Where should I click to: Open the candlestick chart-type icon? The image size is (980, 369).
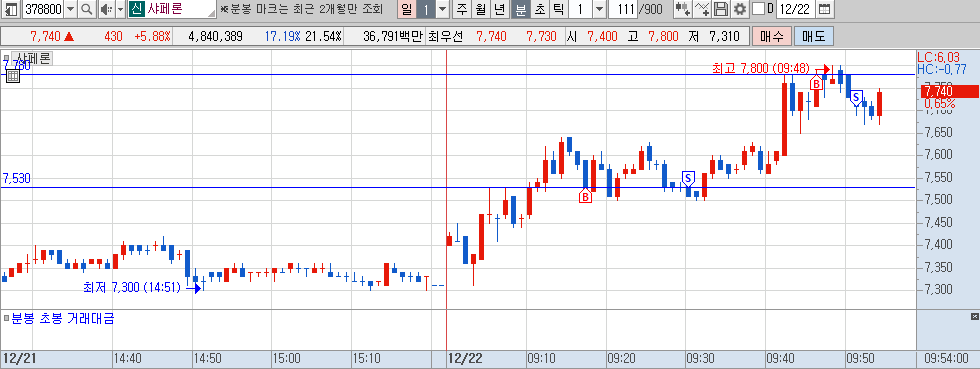(x=683, y=9)
